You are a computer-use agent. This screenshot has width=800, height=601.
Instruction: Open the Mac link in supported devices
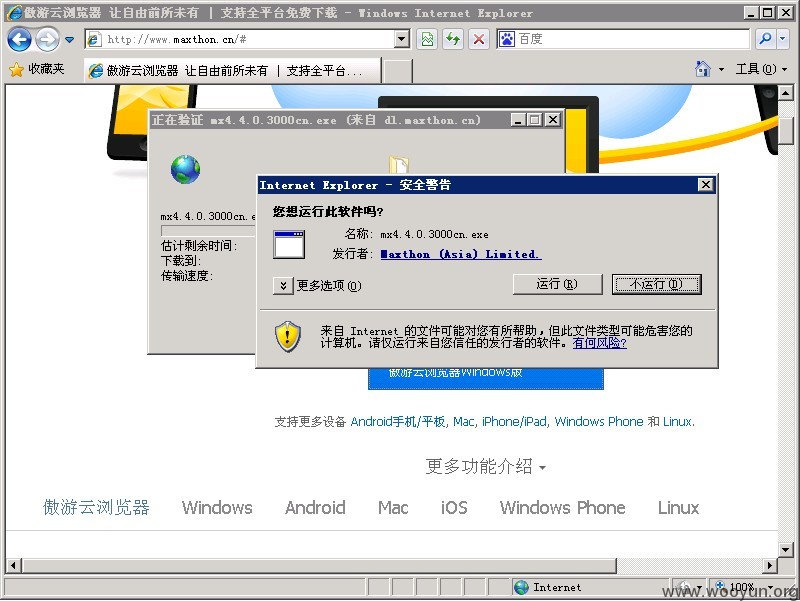point(463,422)
